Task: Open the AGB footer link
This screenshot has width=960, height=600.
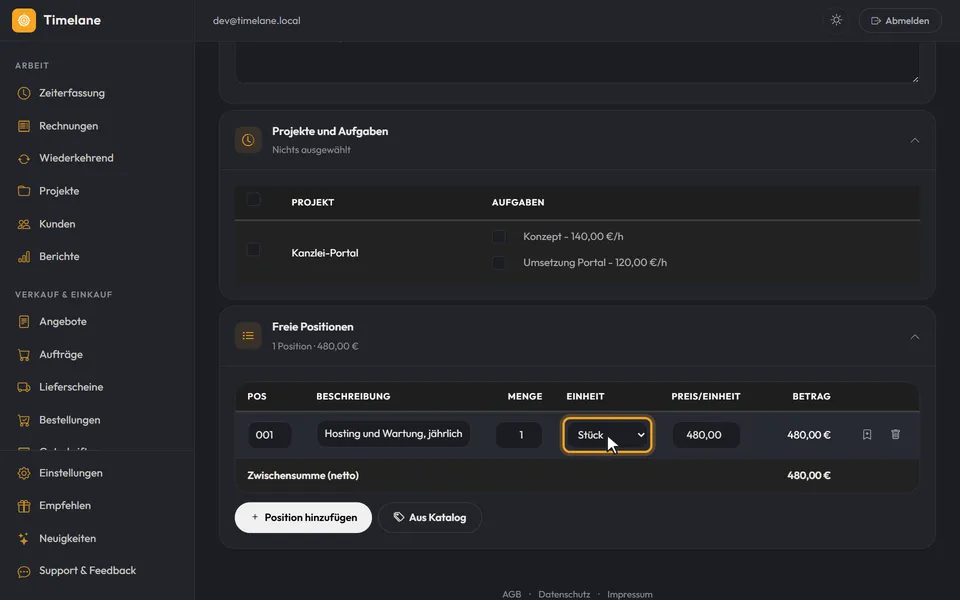Action: [512, 594]
